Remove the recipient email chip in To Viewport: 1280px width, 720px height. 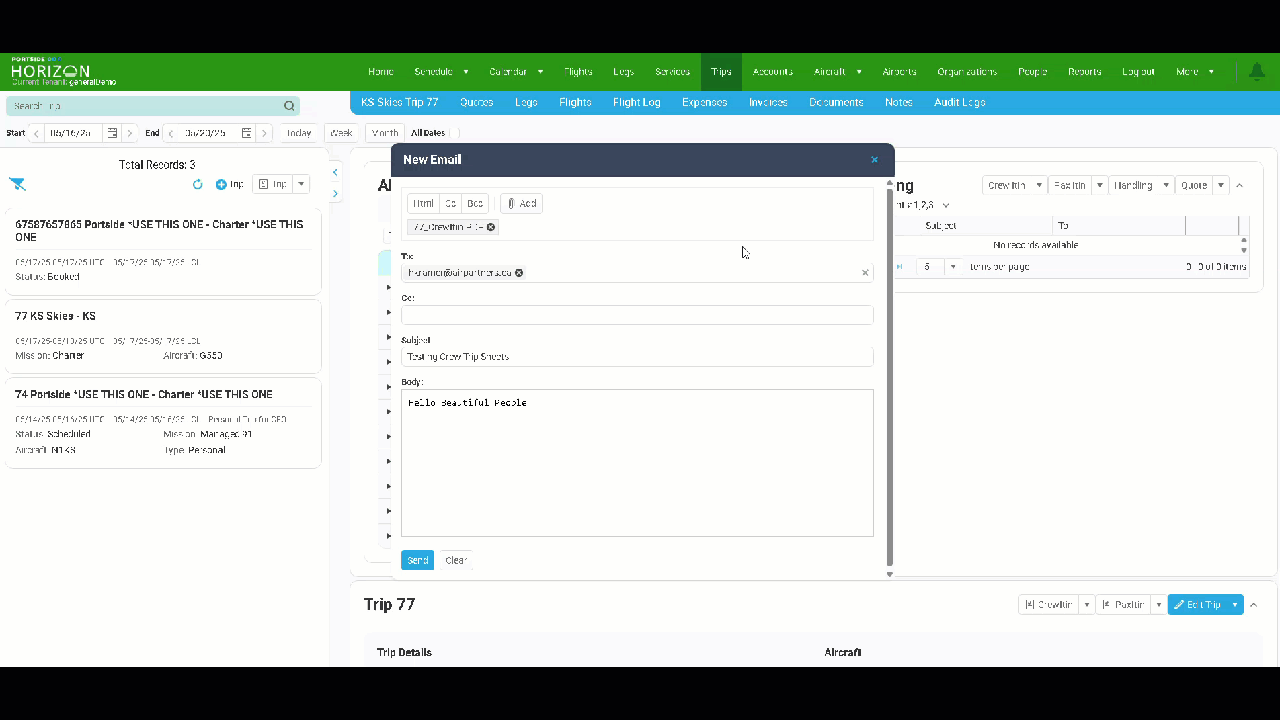tap(519, 273)
